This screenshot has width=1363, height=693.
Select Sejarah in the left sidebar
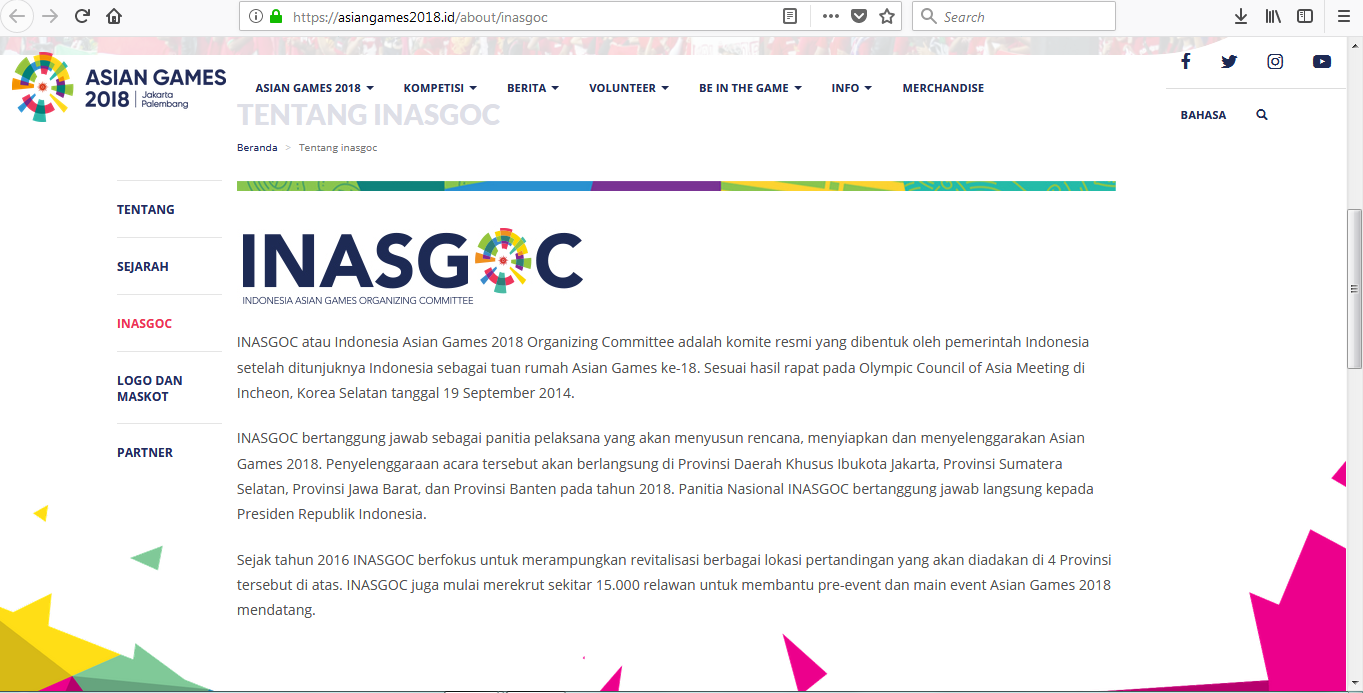143,267
